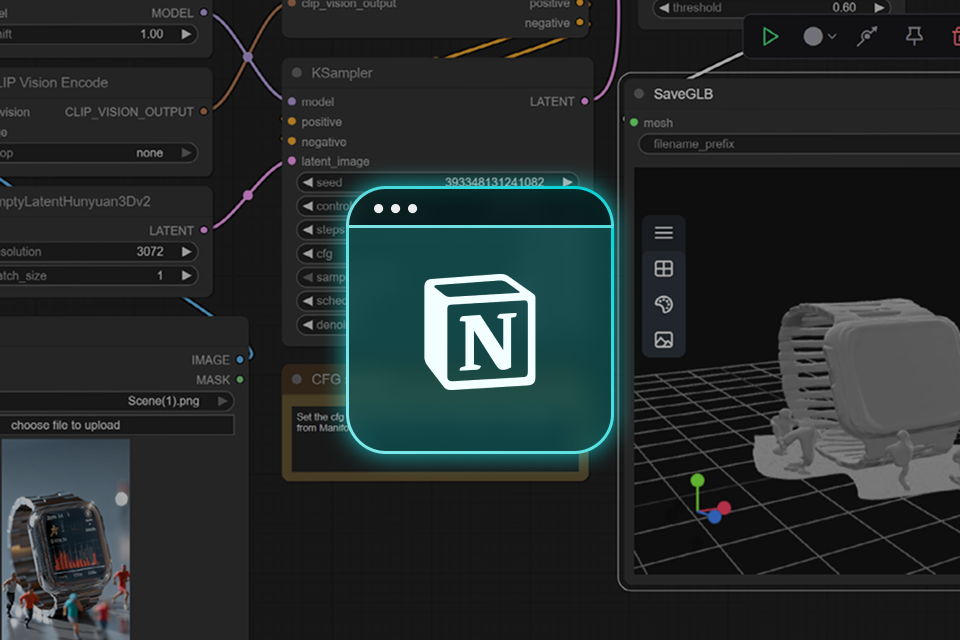Pin the selected node with pin icon
The height and width of the screenshot is (640, 960).
[914, 36]
